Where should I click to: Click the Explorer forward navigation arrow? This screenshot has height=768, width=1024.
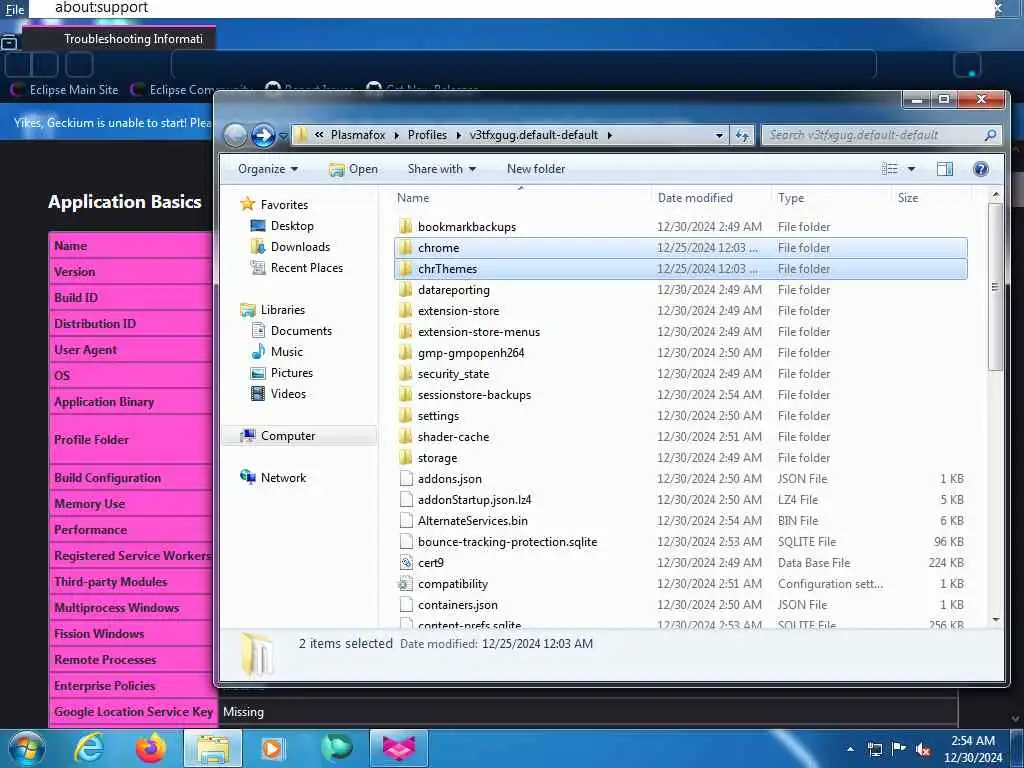[x=263, y=136]
